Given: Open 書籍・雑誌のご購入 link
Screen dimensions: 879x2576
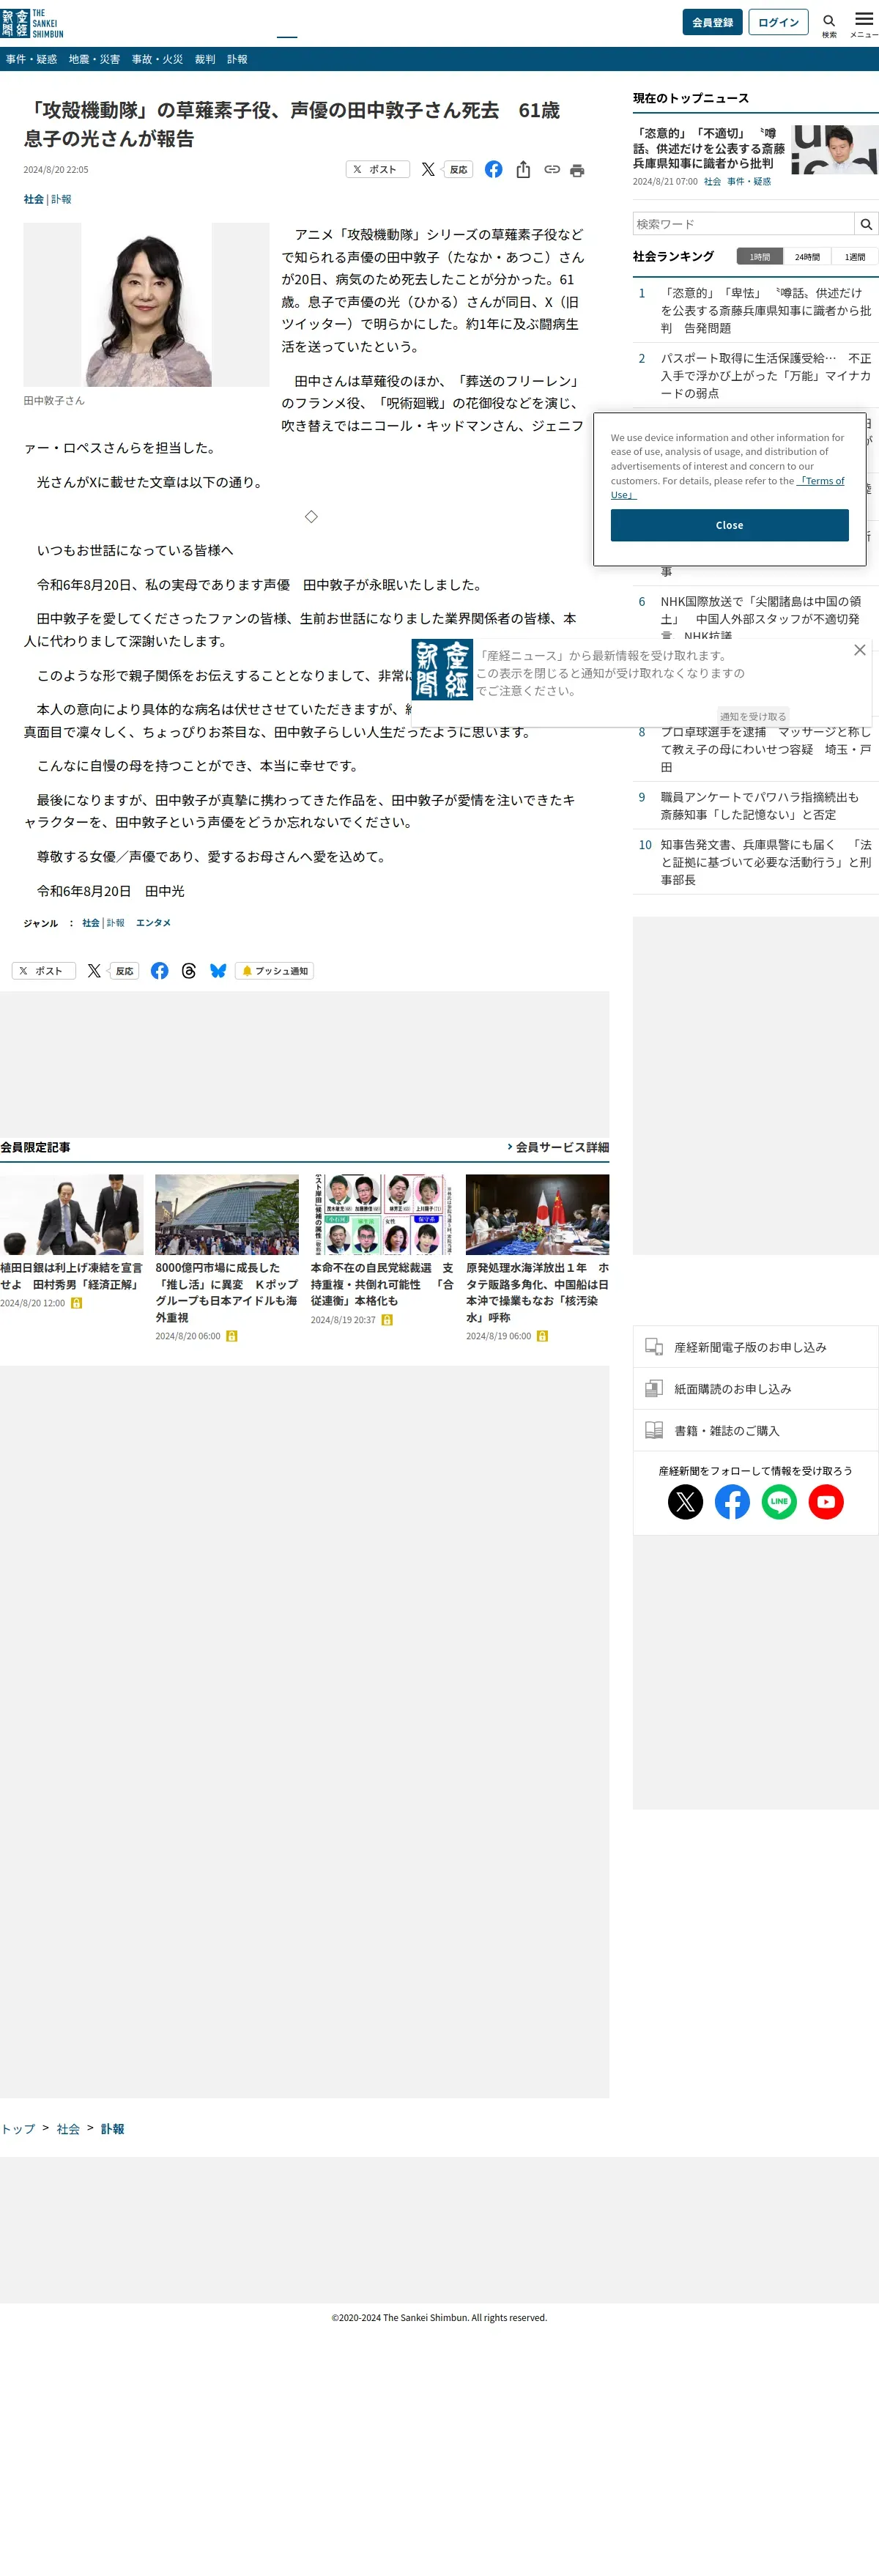Looking at the screenshot, I should point(755,1431).
